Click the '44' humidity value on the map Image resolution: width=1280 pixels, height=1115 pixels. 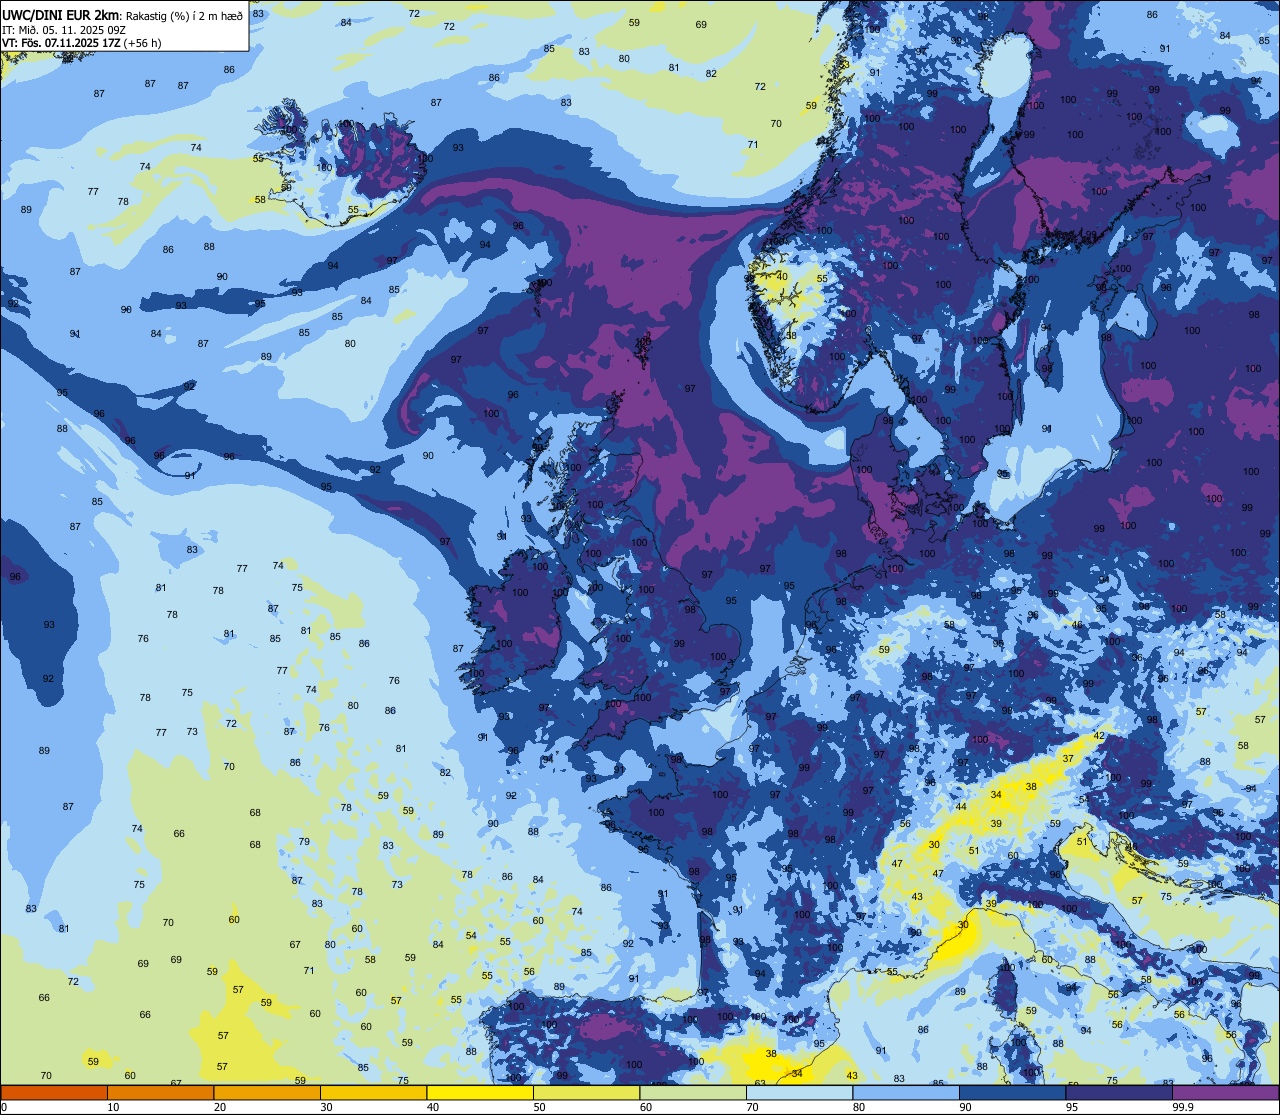click(961, 806)
